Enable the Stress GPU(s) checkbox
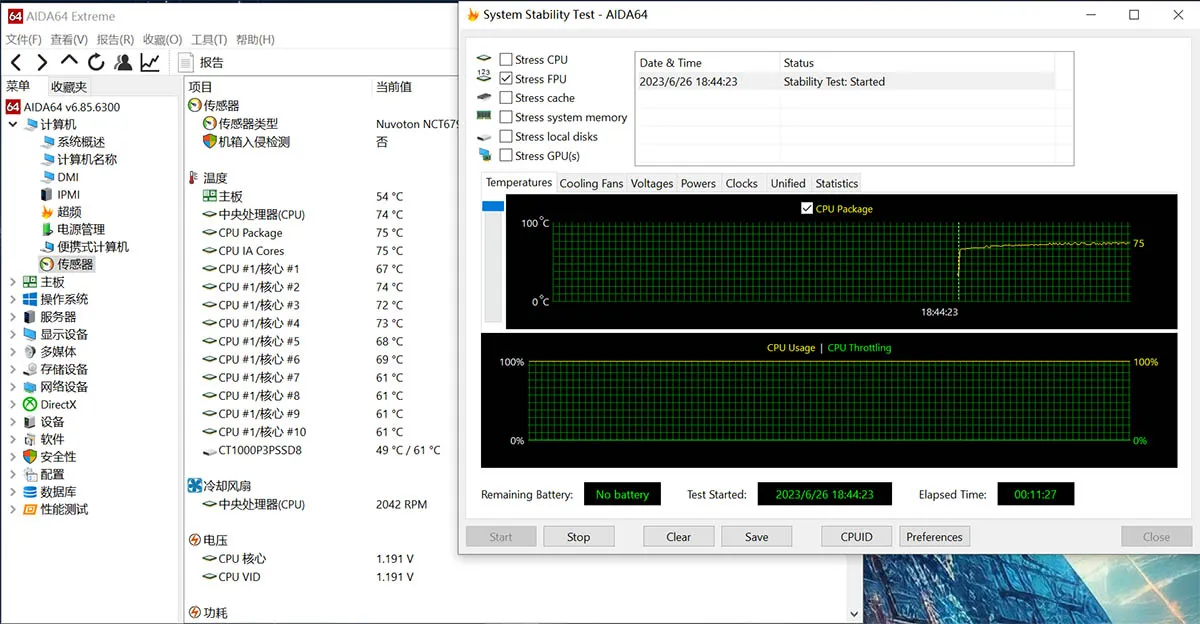This screenshot has width=1200, height=624. [506, 156]
